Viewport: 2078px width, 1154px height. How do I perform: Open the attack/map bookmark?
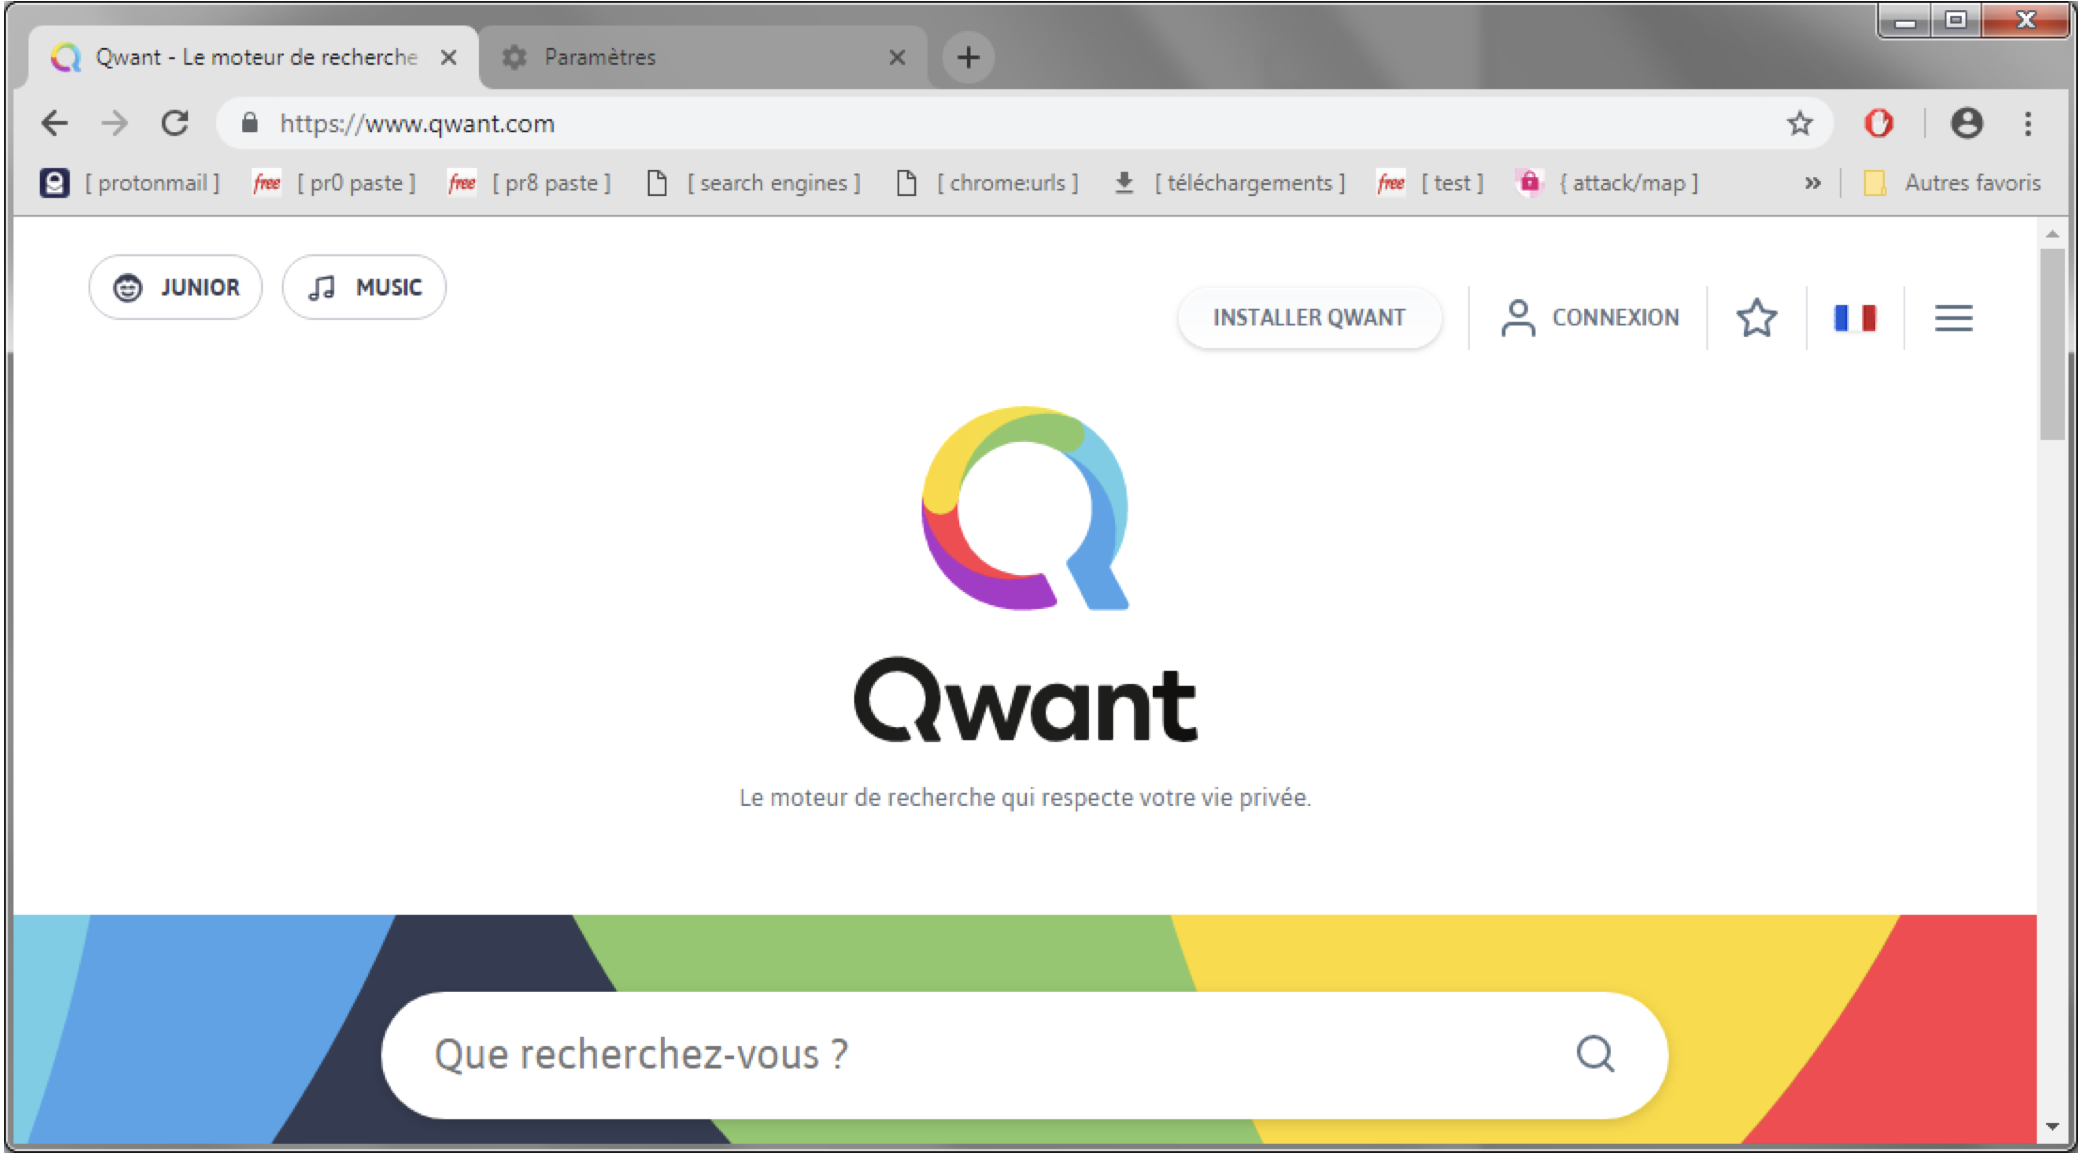point(1607,183)
